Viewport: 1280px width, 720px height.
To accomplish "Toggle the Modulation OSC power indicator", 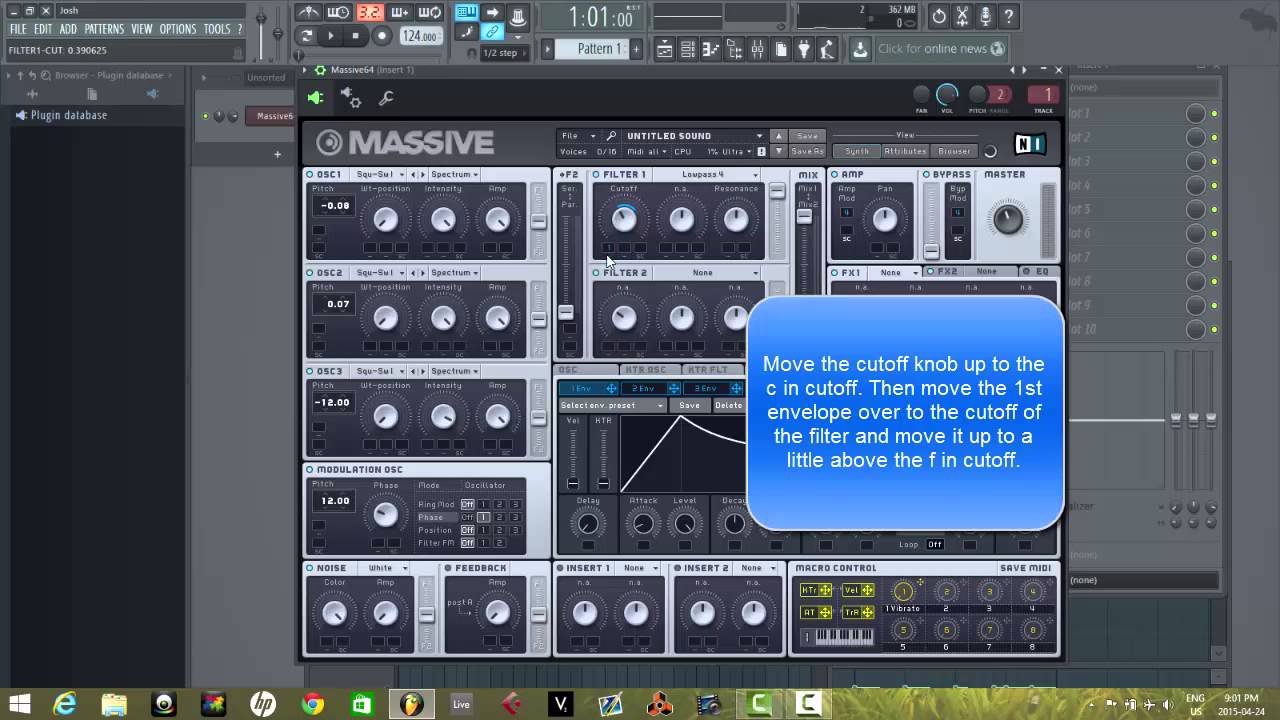I will [310, 469].
